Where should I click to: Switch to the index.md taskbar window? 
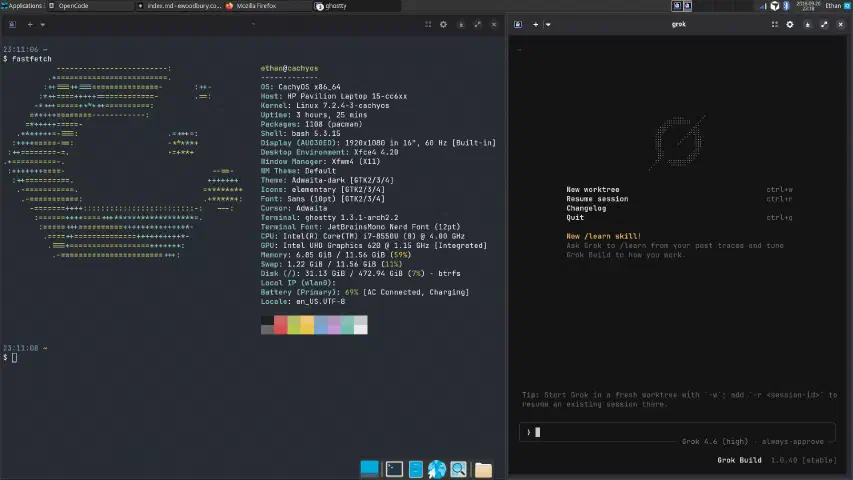tap(180, 5)
